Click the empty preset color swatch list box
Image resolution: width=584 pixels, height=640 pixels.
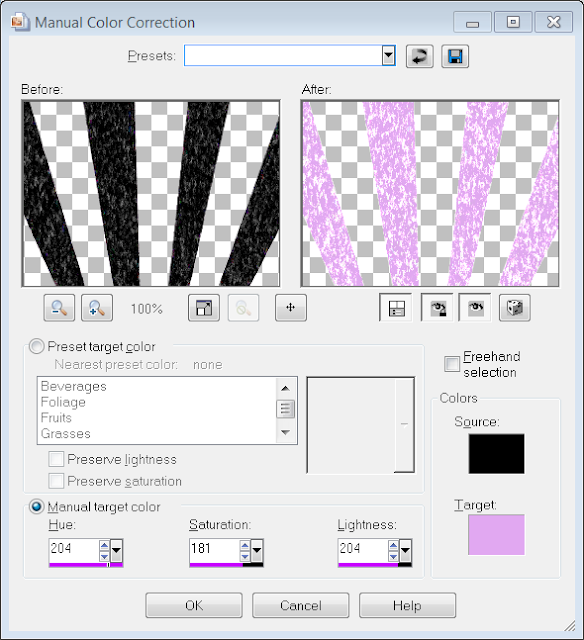[361, 425]
